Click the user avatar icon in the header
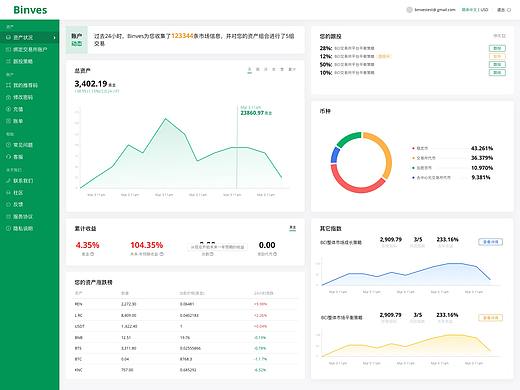Screen dimensions: 520x390 pyautogui.click(x=409, y=10)
